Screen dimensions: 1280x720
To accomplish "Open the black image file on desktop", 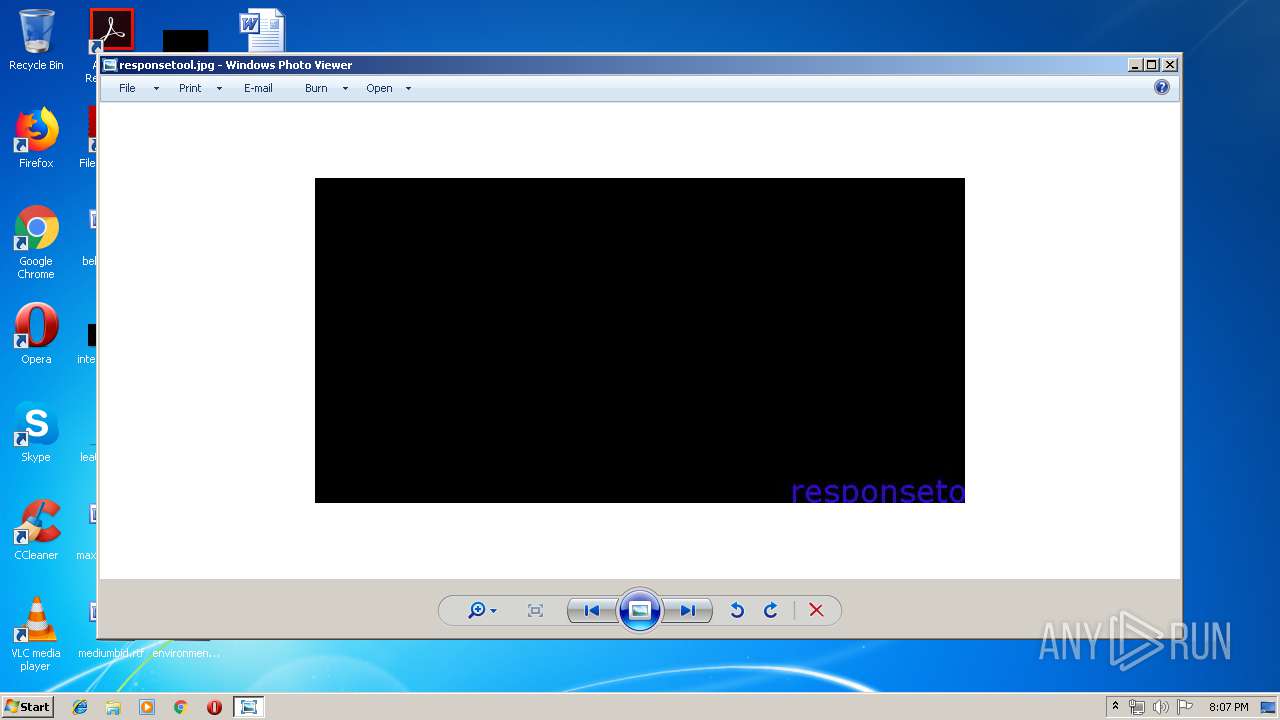I will [185, 41].
